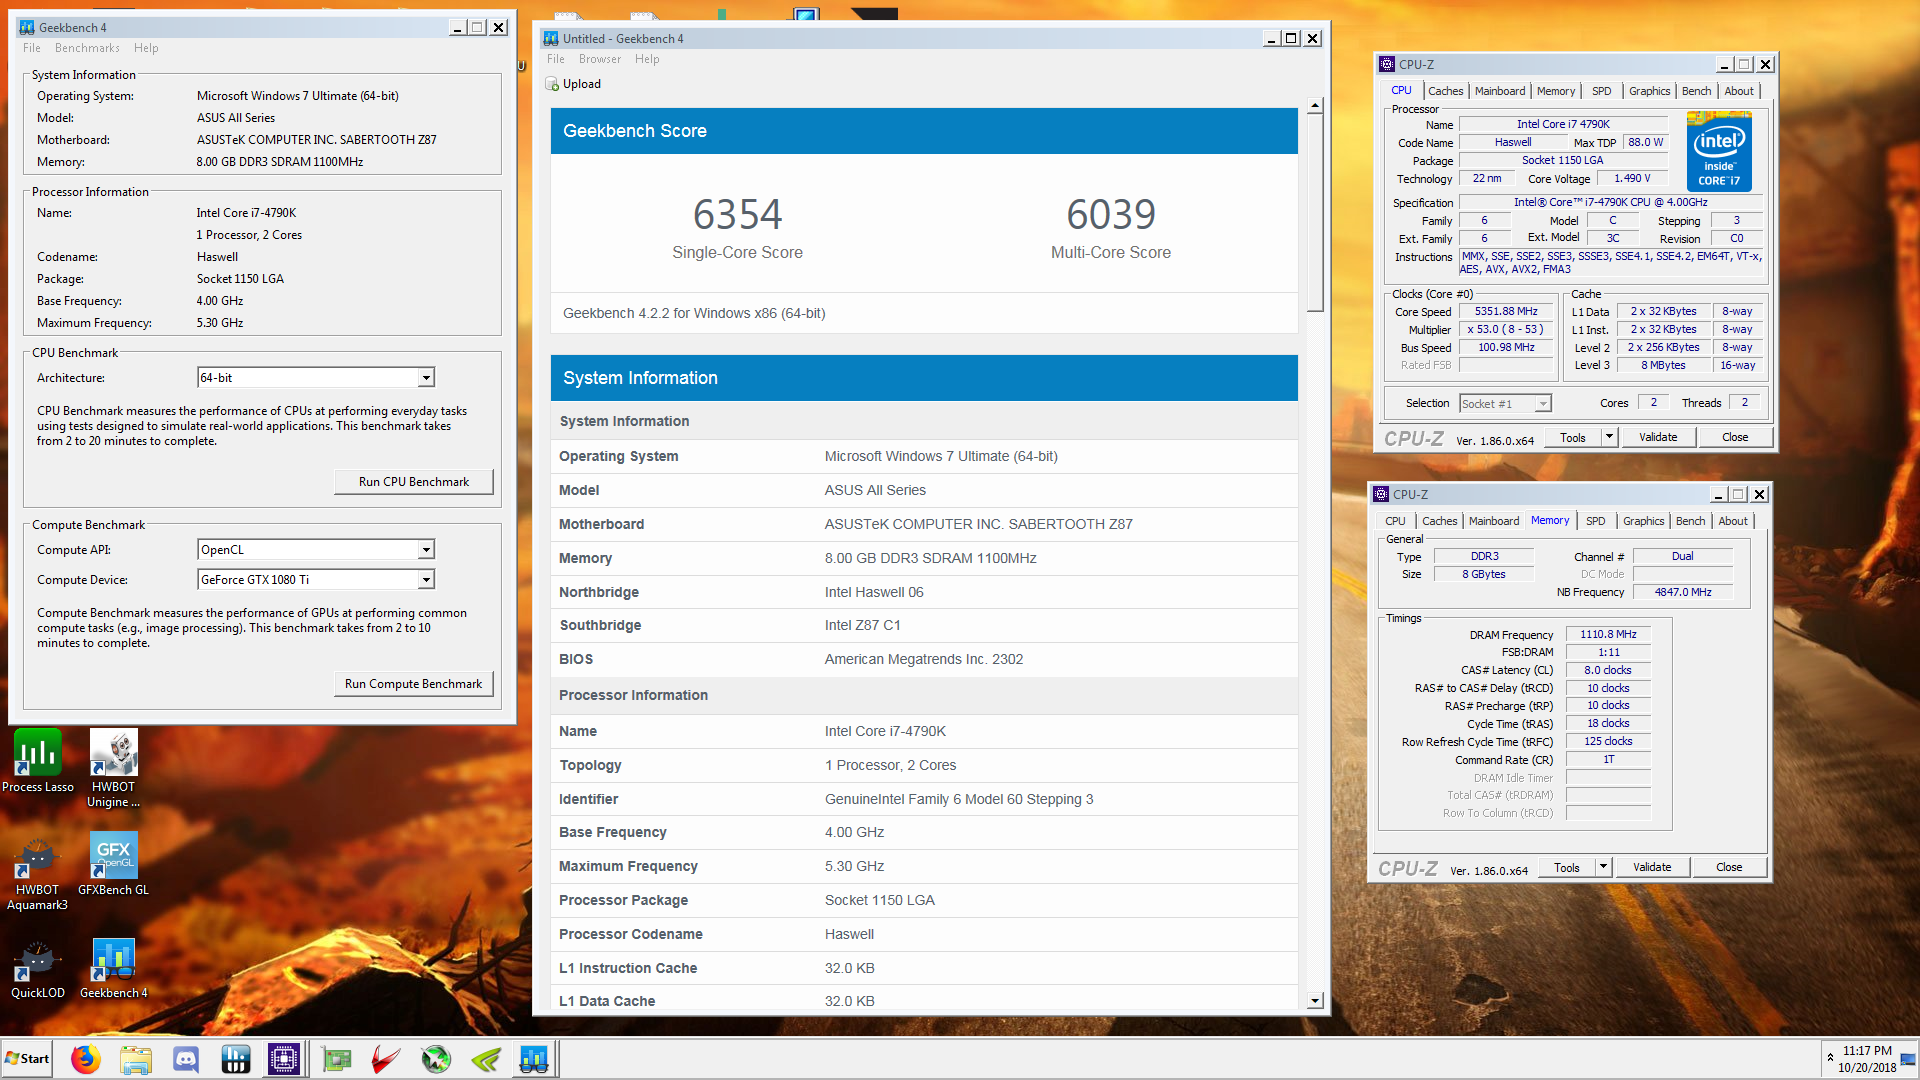Click scrollbar down arrow in Geekbench results
This screenshot has height=1080, width=1920.
coord(1315,1001)
